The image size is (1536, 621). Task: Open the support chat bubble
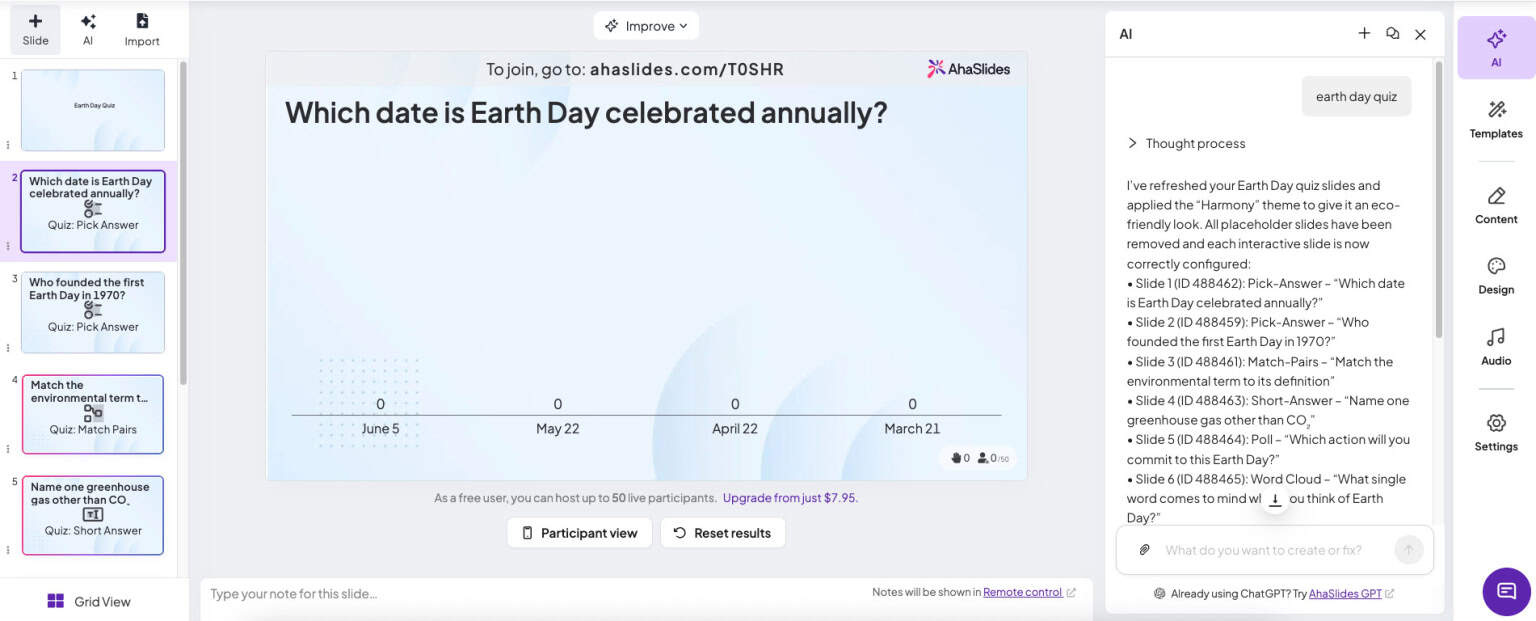1505,592
